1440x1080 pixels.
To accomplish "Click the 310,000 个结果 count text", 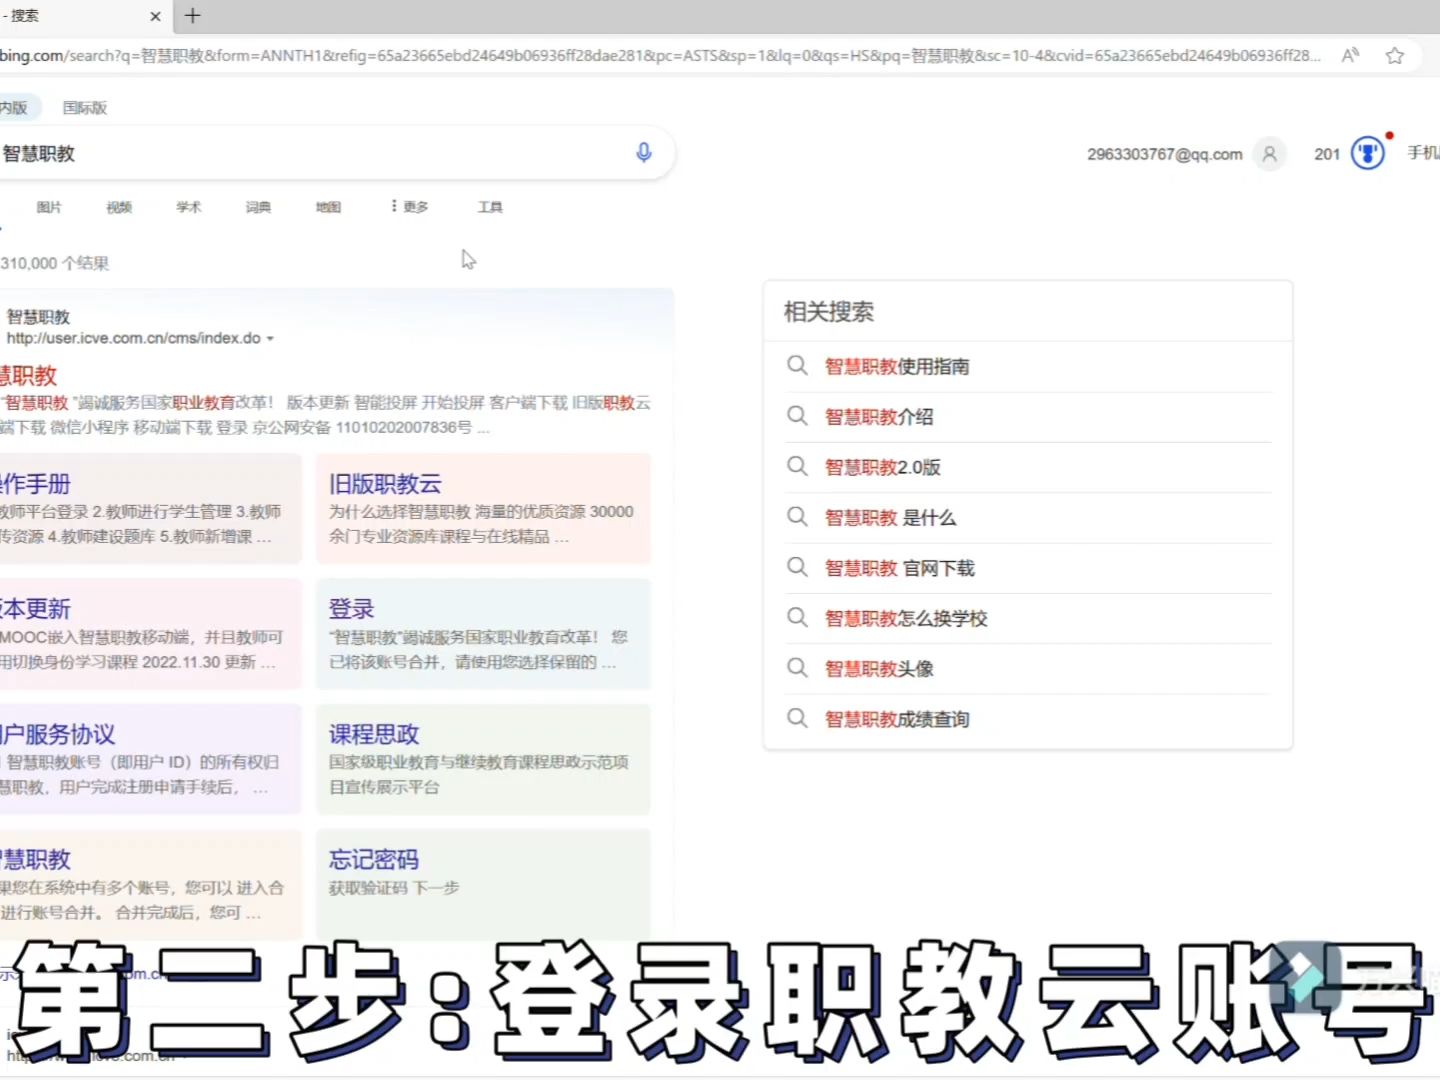I will [55, 263].
